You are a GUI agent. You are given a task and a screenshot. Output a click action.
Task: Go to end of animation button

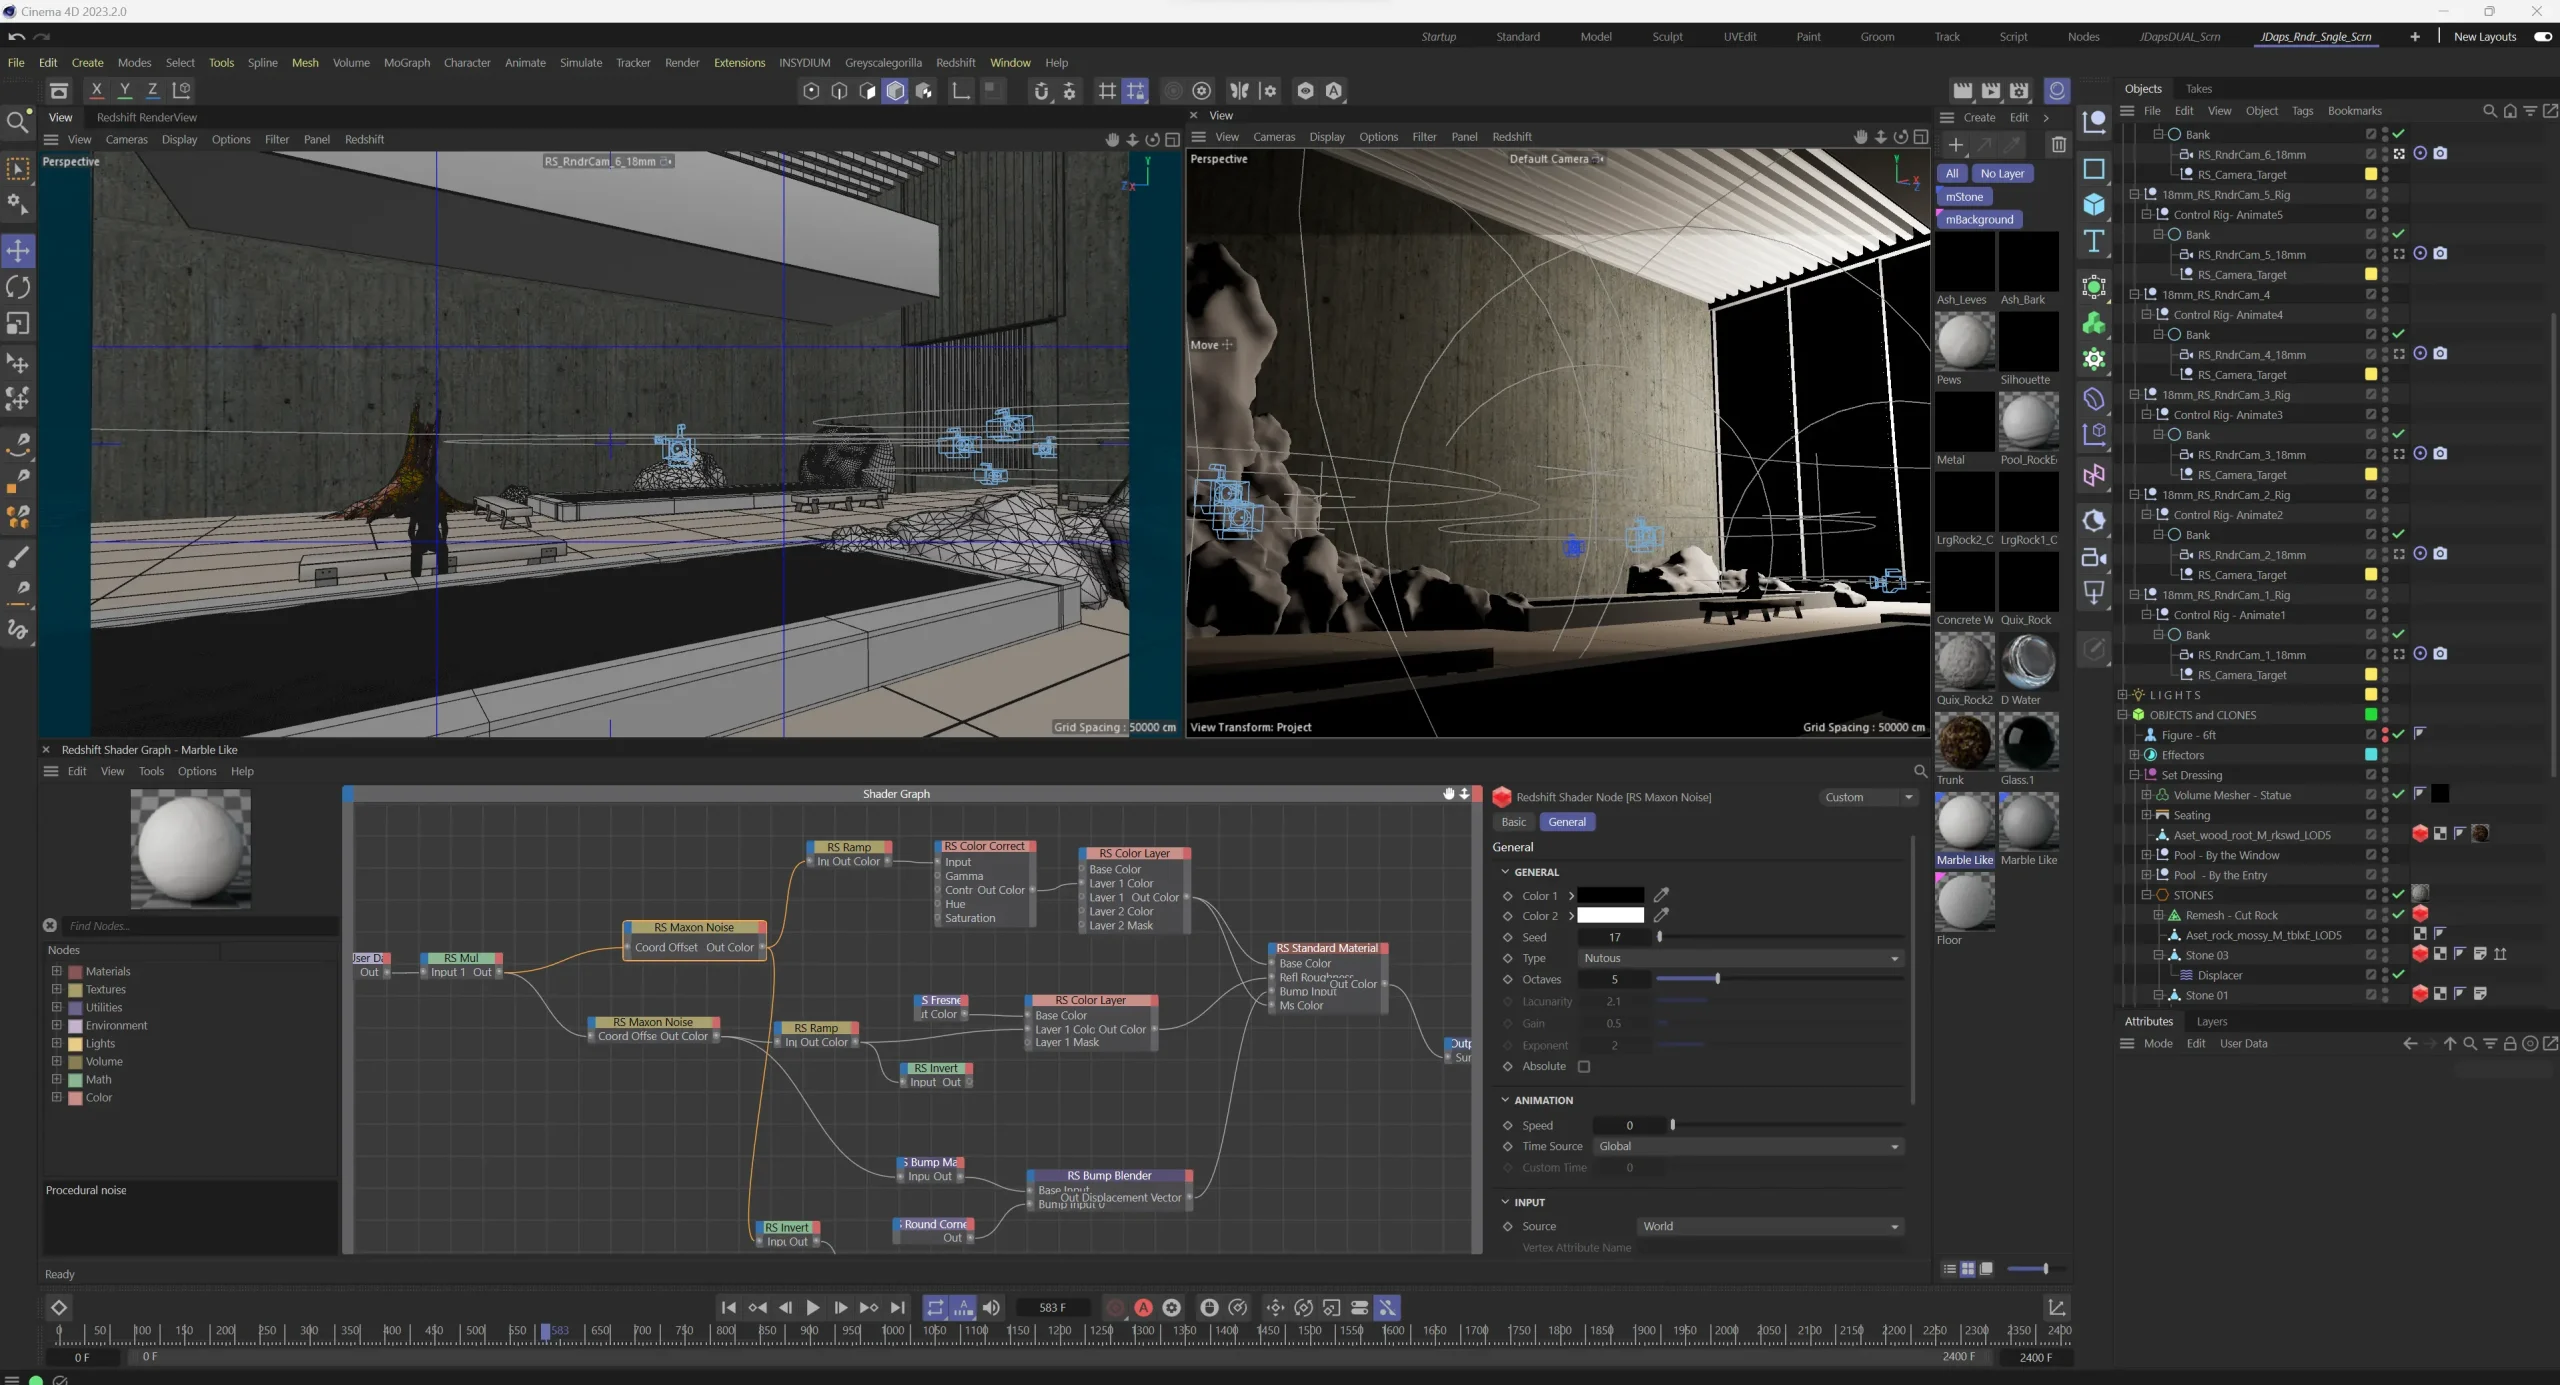pos(897,1307)
